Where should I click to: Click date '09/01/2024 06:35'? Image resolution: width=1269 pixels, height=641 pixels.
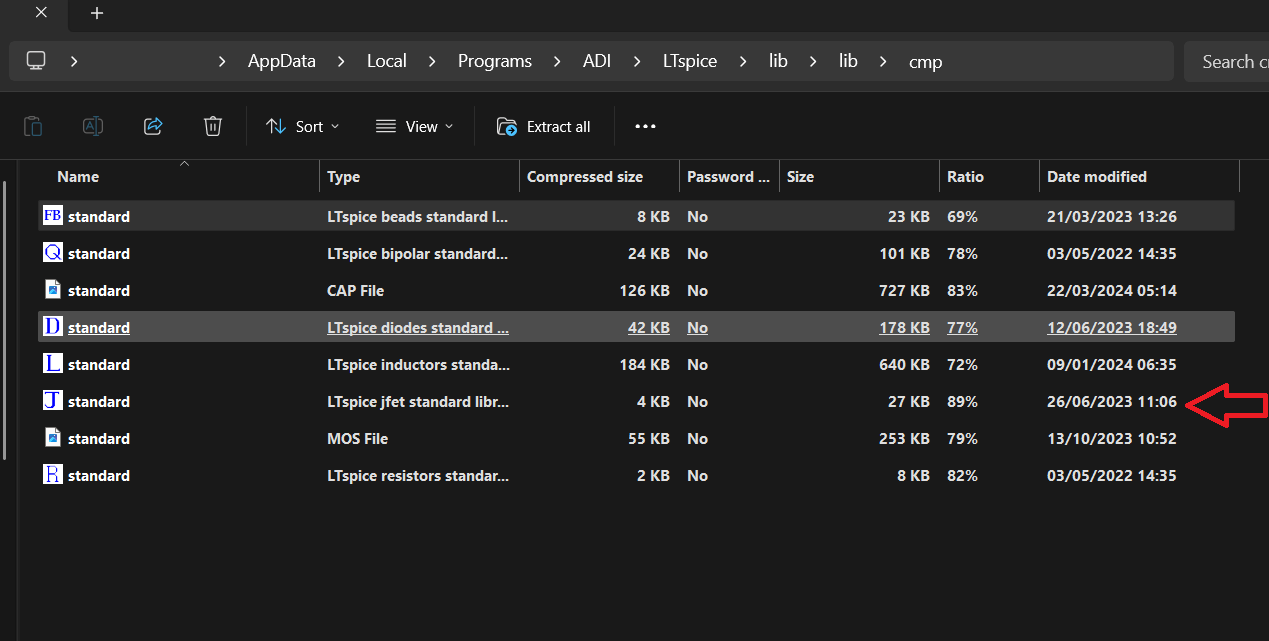coord(1112,364)
